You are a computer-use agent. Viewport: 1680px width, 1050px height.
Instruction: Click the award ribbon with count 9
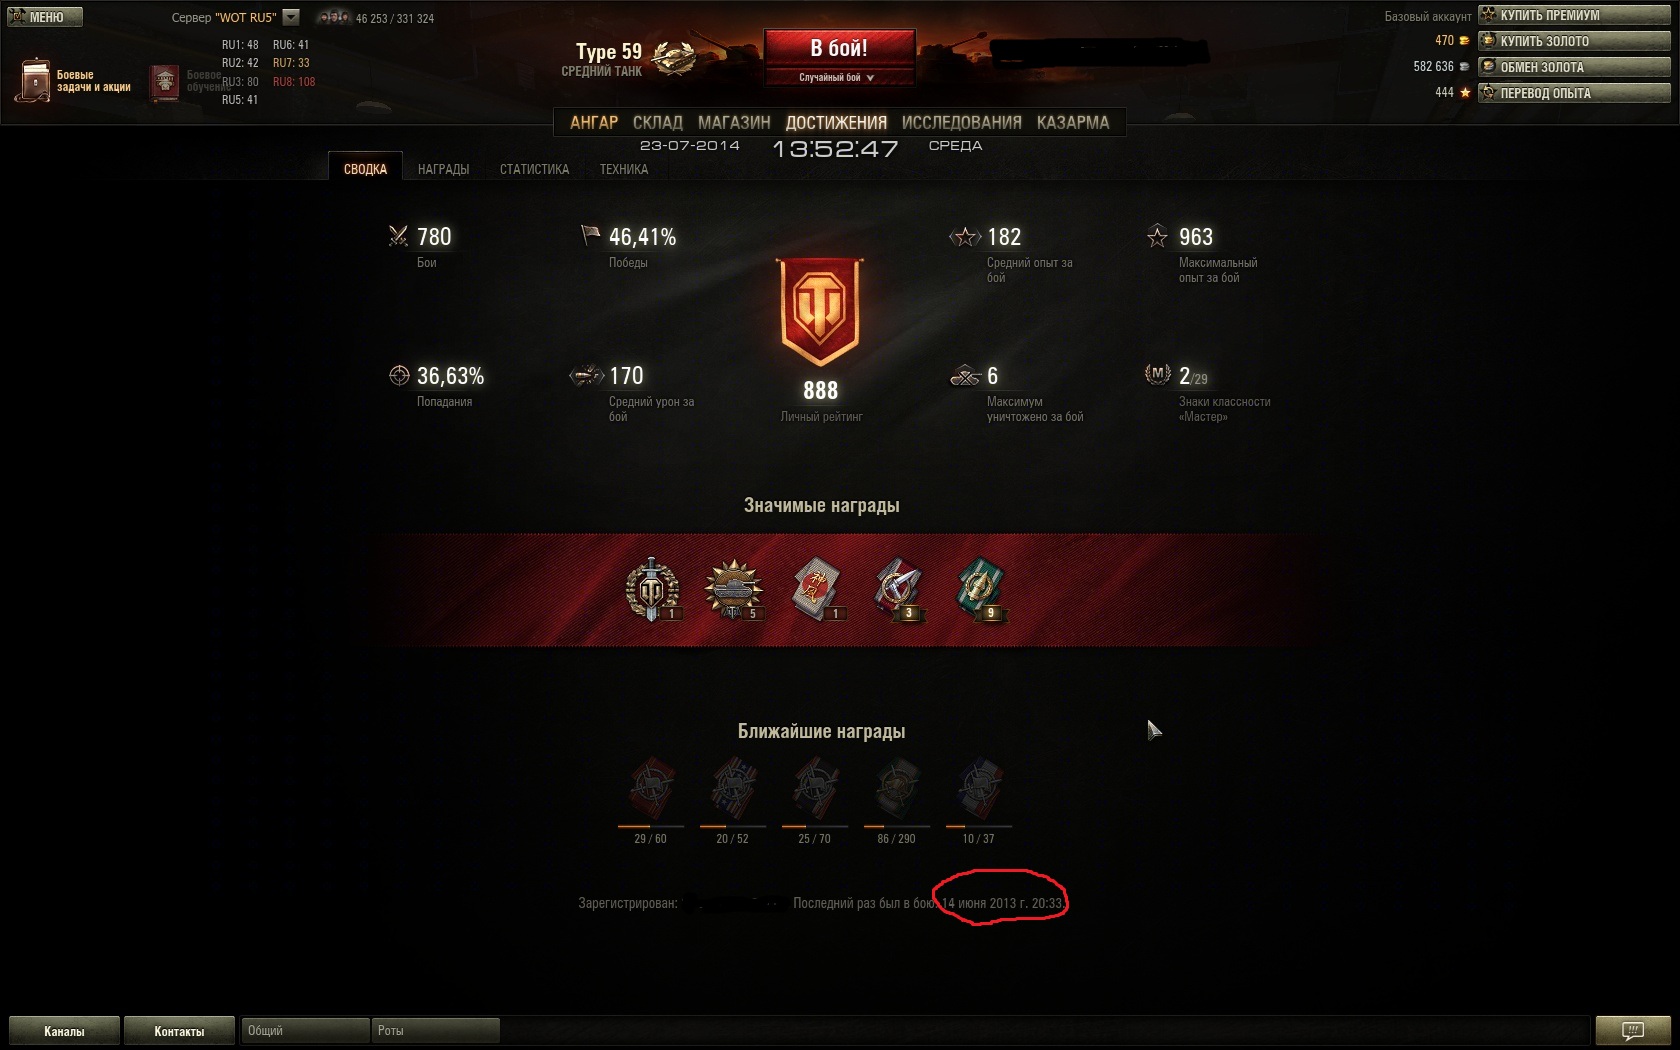pos(980,590)
